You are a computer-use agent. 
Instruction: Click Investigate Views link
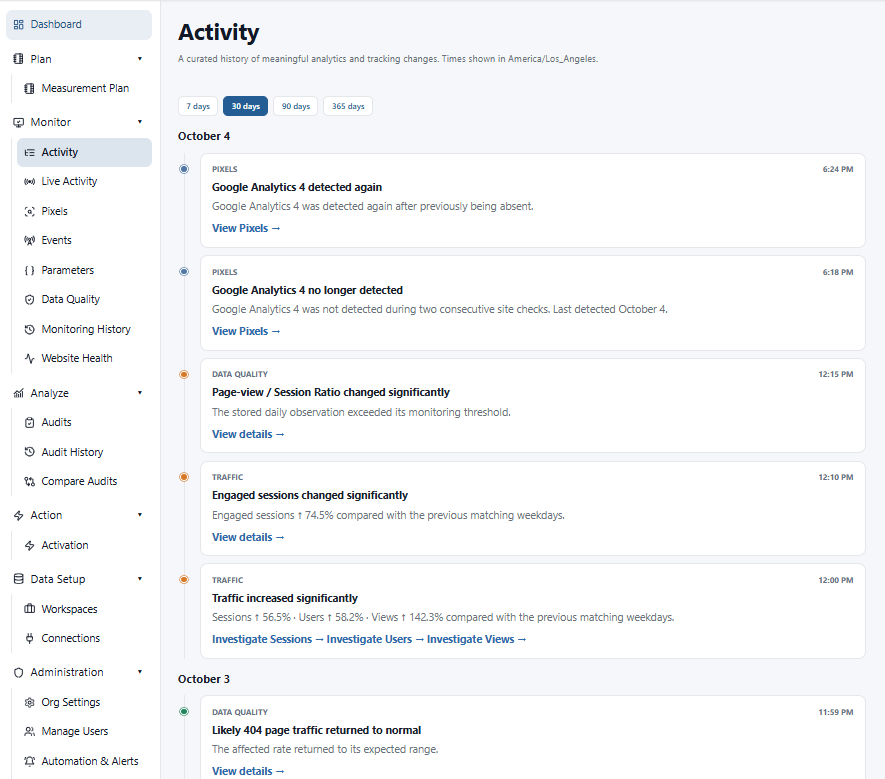point(476,639)
